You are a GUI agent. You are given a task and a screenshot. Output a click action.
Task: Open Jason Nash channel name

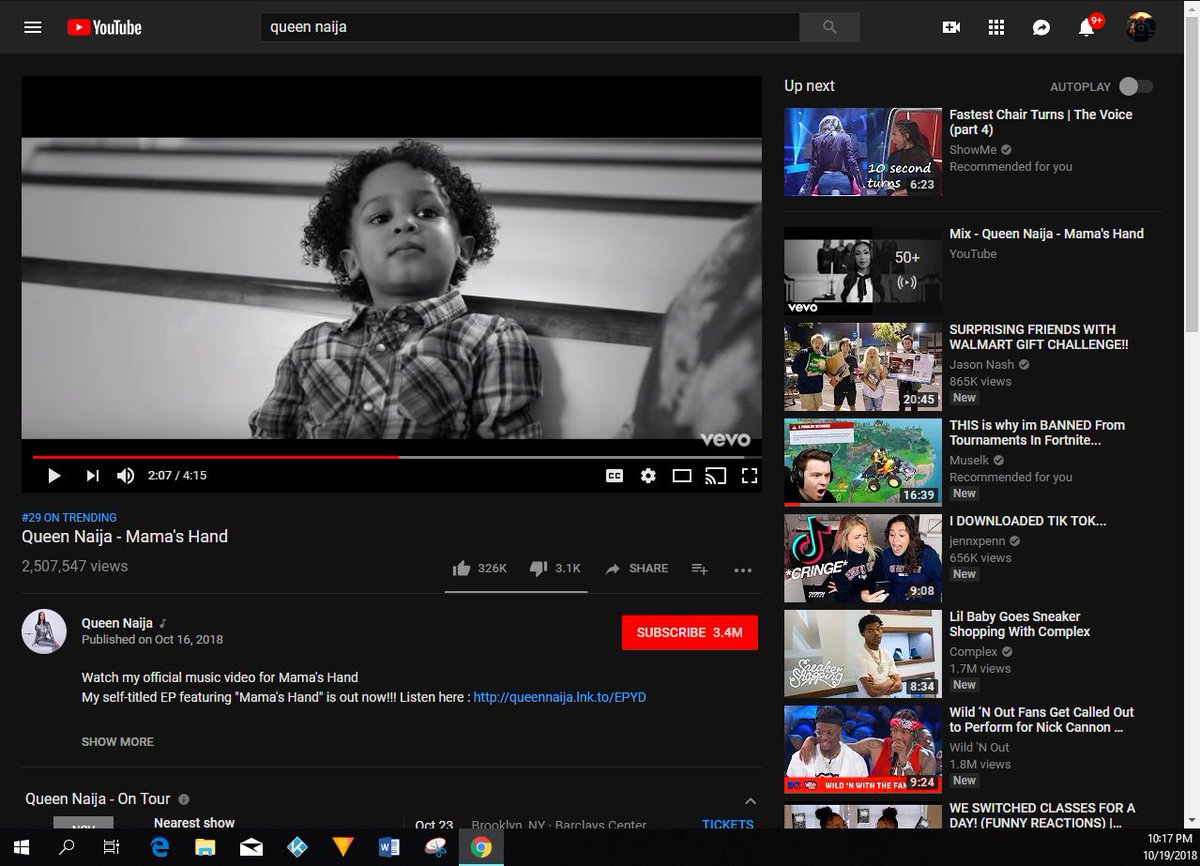[981, 365]
